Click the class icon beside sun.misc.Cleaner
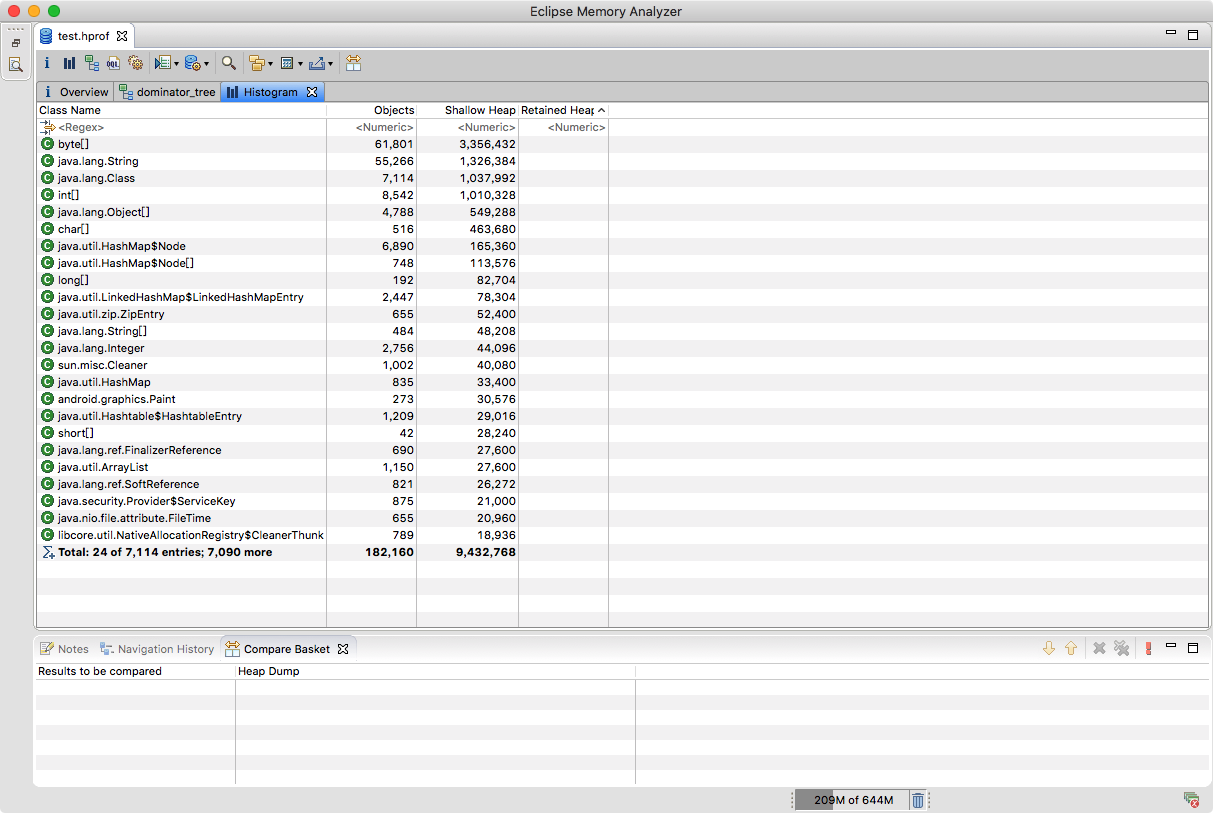This screenshot has height=813, width=1213. pyautogui.click(x=47, y=365)
